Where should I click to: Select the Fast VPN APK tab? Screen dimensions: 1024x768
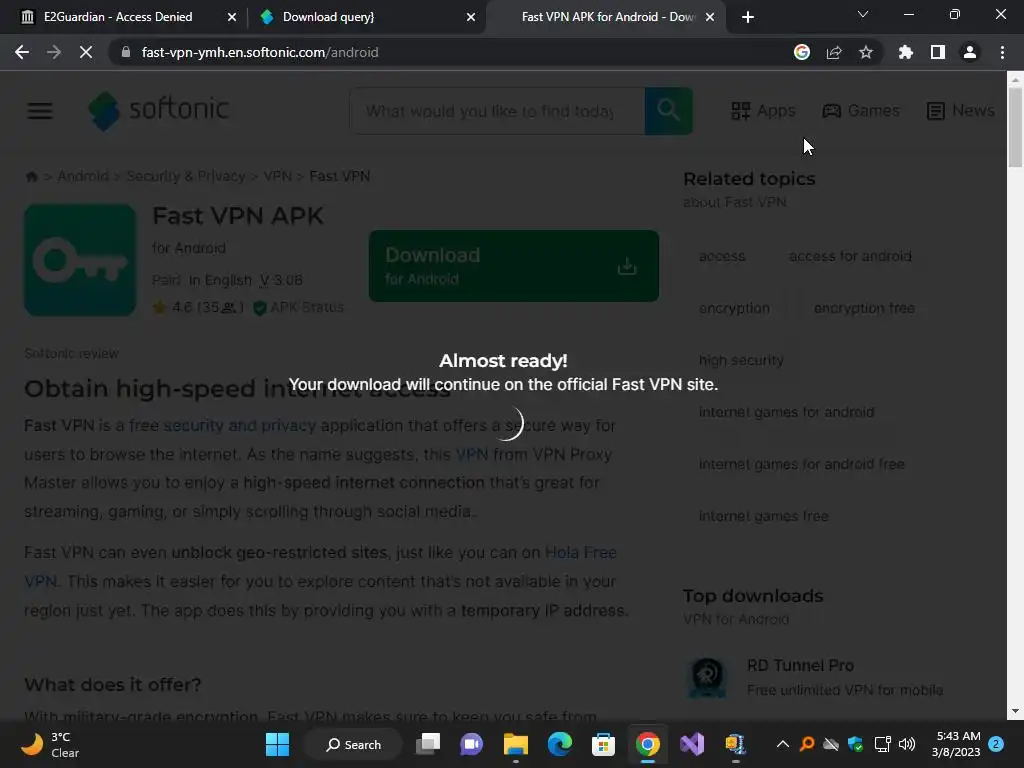[609, 17]
